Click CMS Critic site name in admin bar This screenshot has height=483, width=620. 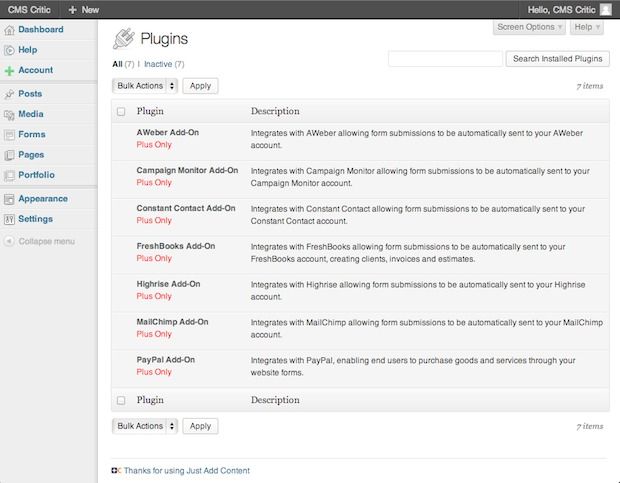point(29,10)
